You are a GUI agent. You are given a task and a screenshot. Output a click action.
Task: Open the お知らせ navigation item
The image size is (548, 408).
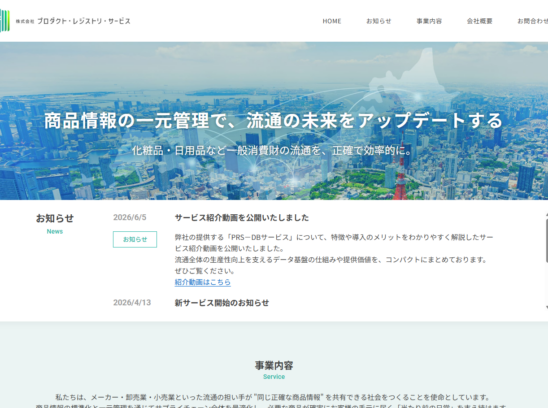378,21
